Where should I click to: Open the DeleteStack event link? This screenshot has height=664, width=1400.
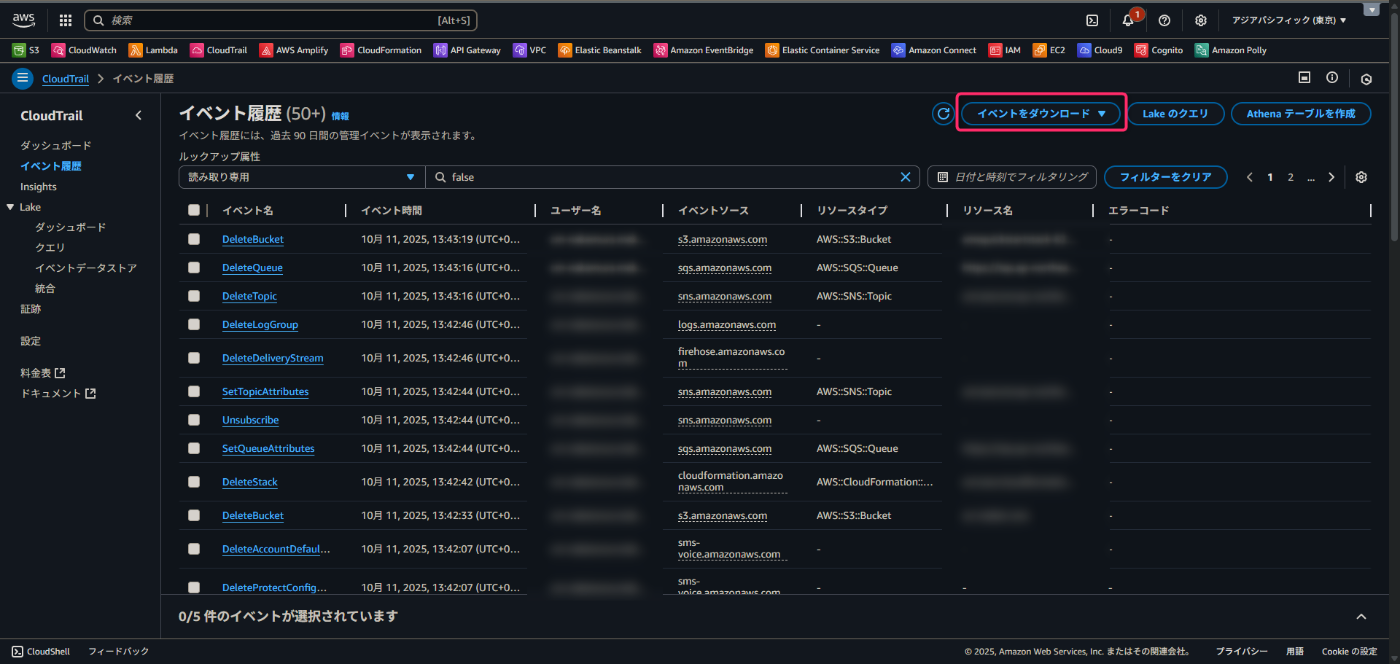point(250,482)
